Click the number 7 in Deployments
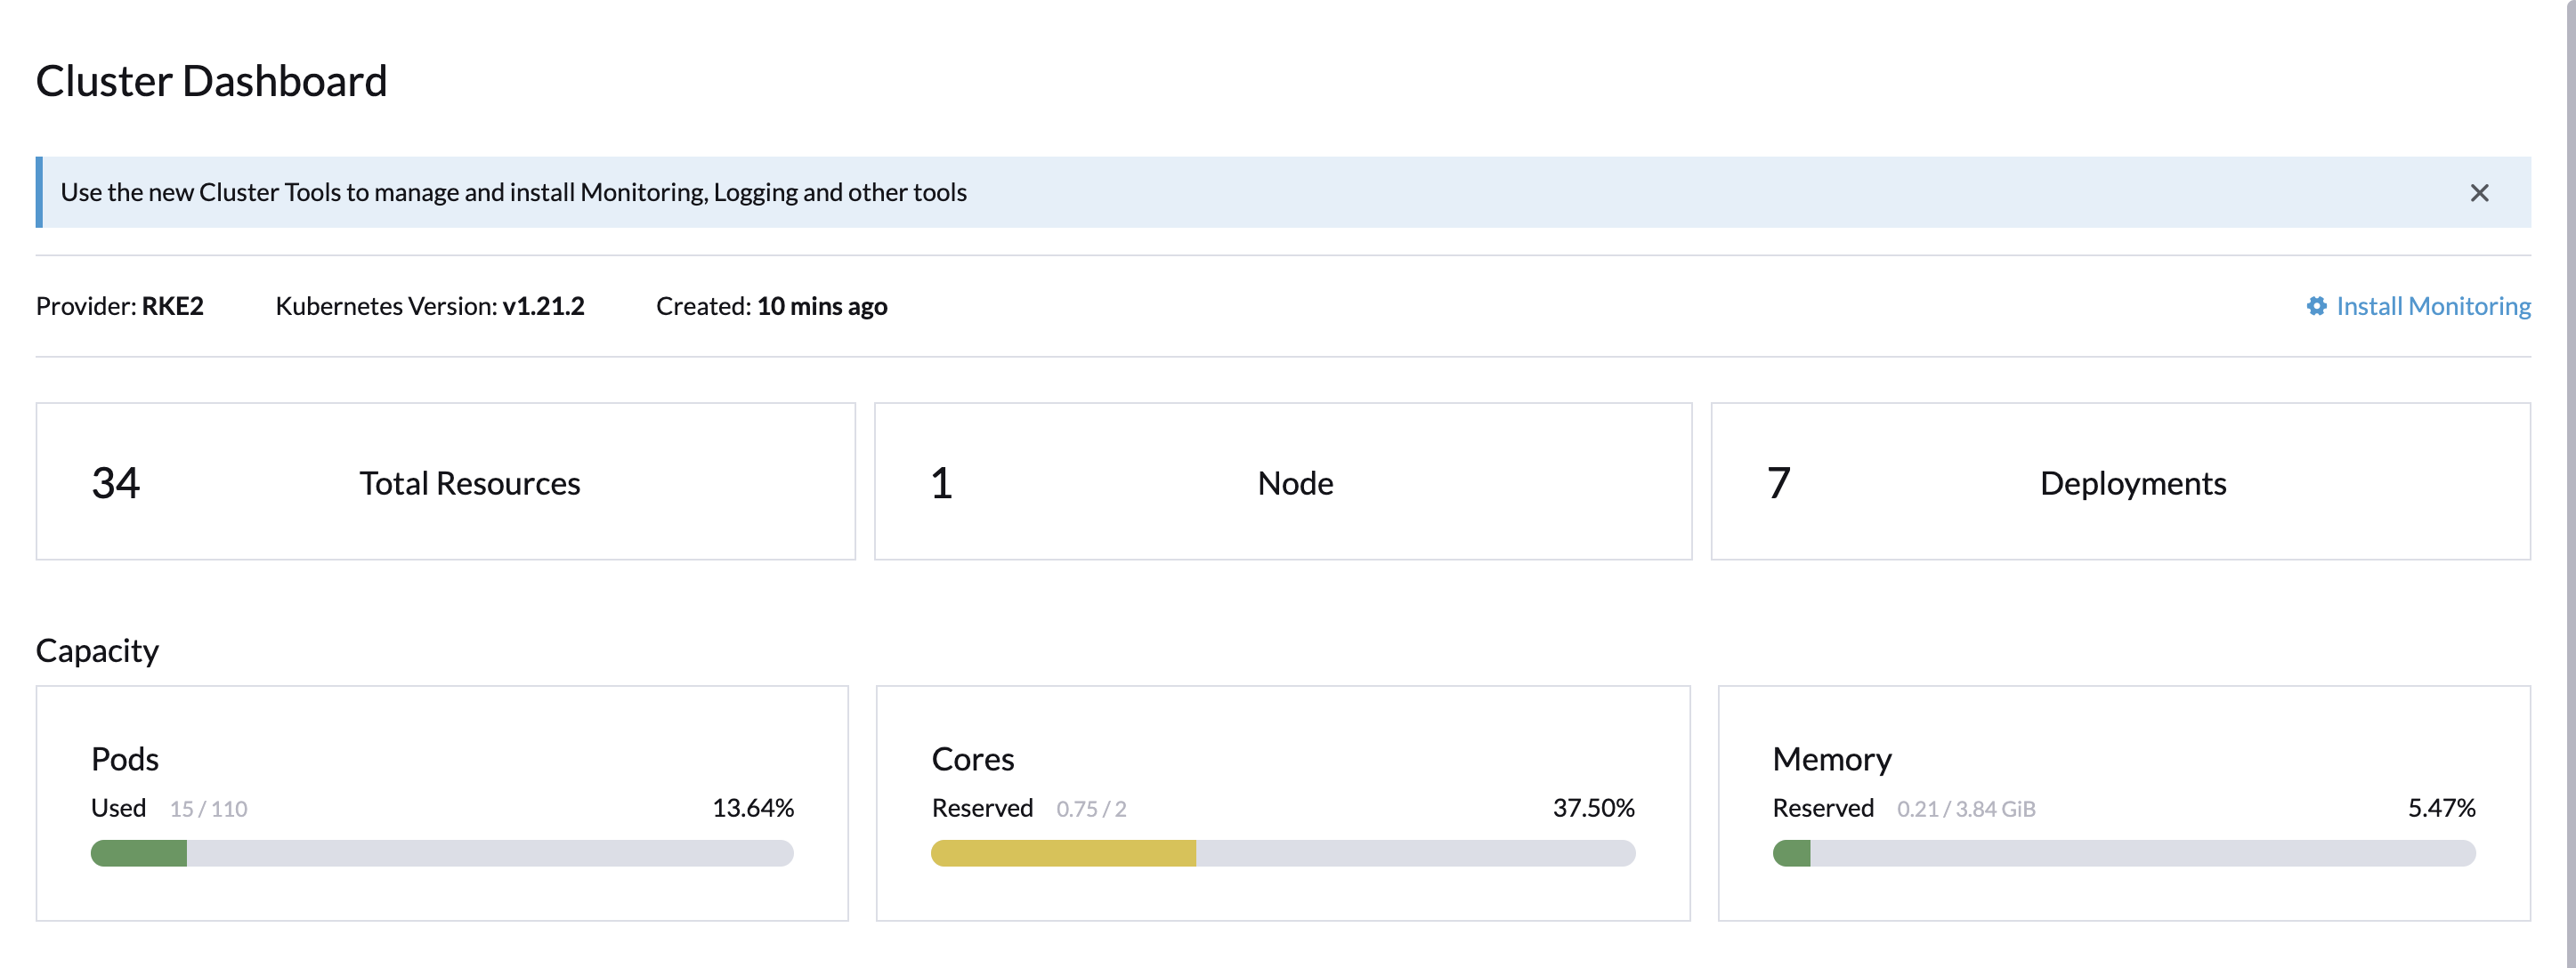 1779,483
